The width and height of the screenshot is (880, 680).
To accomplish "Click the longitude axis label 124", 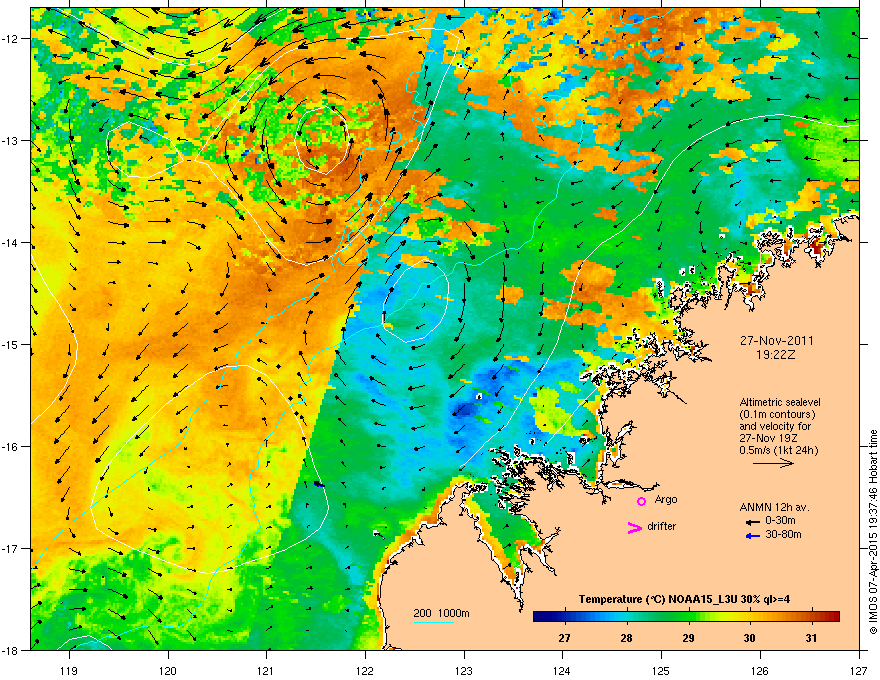I will point(562,670).
